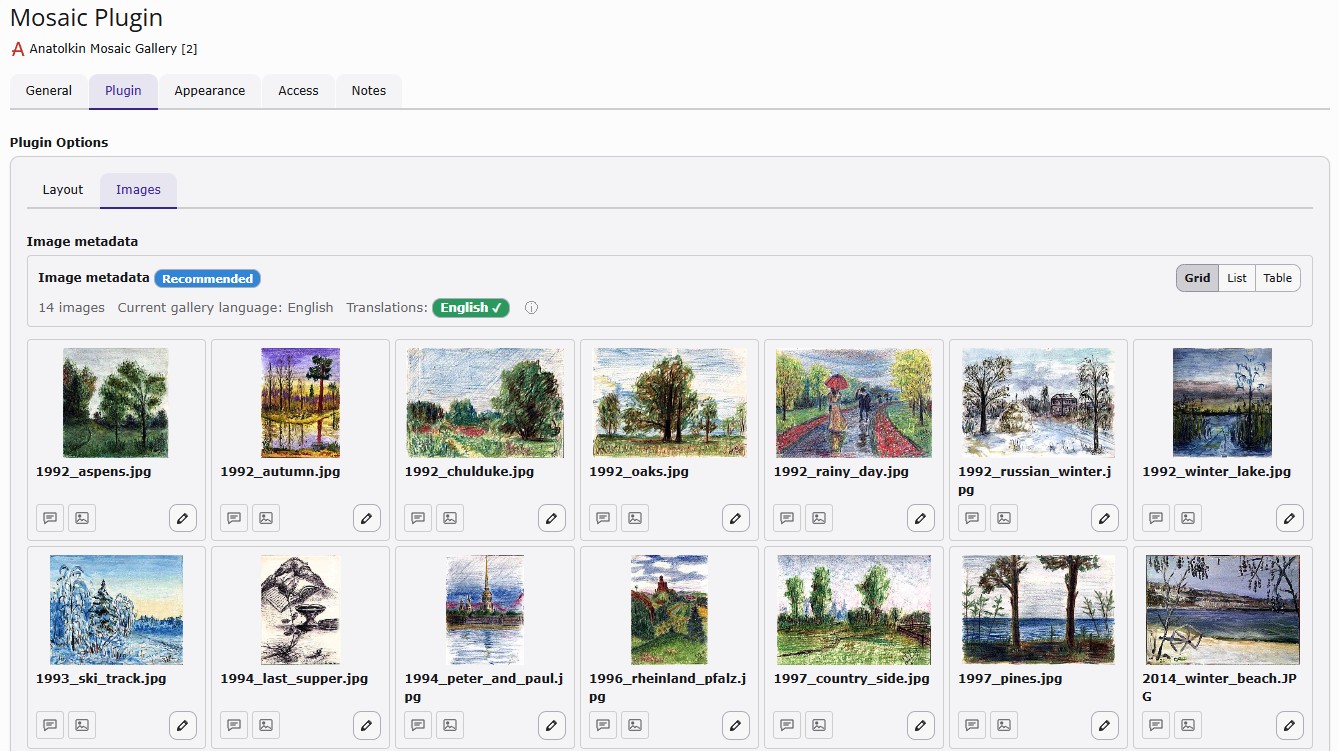Switch image metadata to List view
This screenshot has height=751, width=1339.
click(x=1237, y=278)
